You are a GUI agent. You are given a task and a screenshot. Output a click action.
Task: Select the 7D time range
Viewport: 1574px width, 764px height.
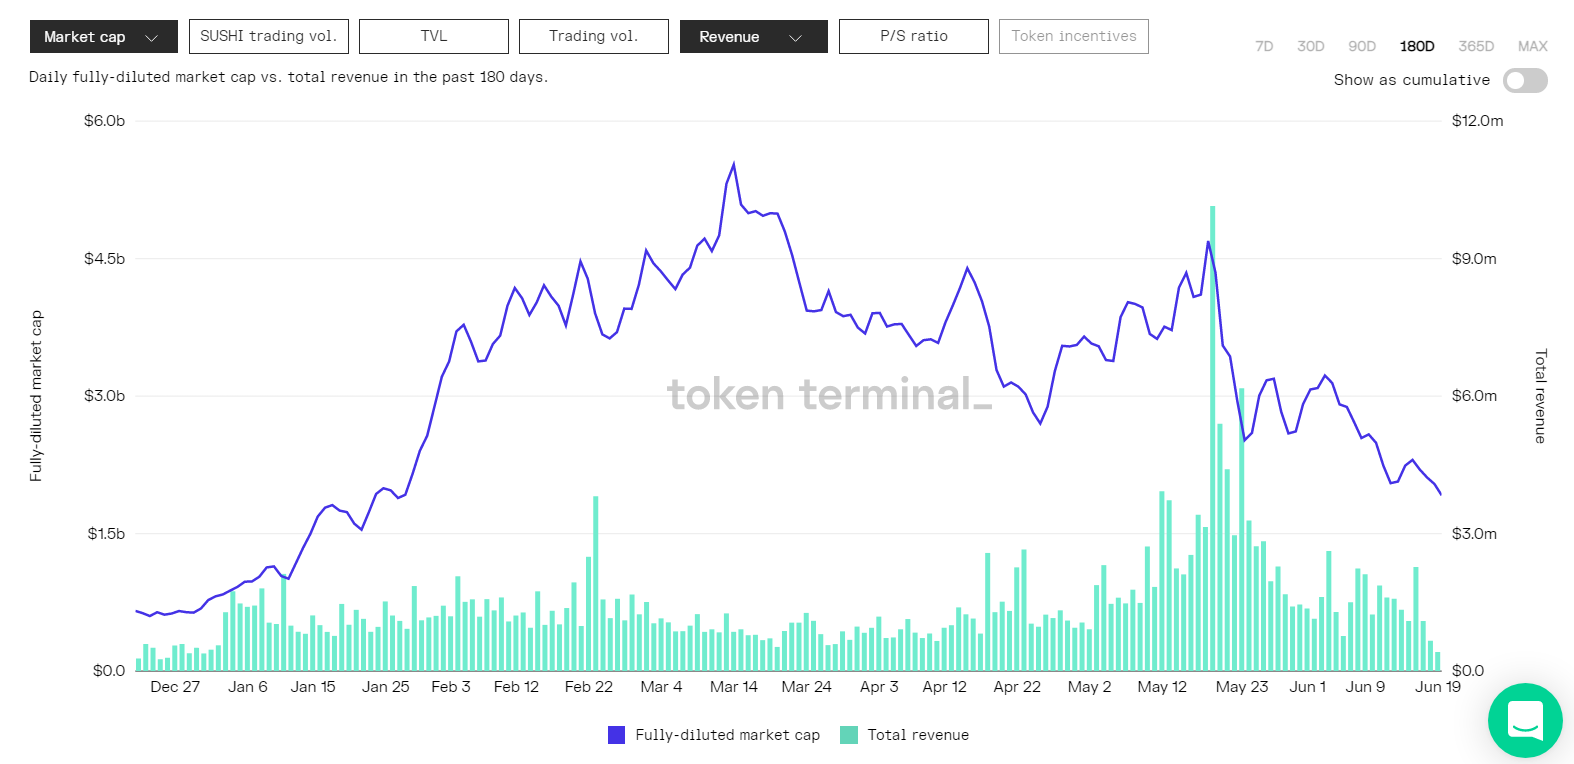coord(1264,46)
